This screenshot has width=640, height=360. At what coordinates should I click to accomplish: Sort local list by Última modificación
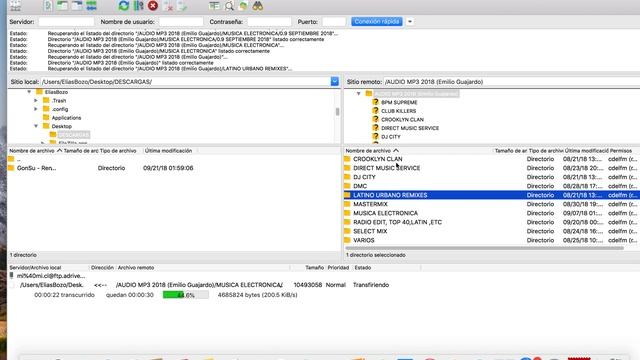pyautogui.click(x=168, y=151)
